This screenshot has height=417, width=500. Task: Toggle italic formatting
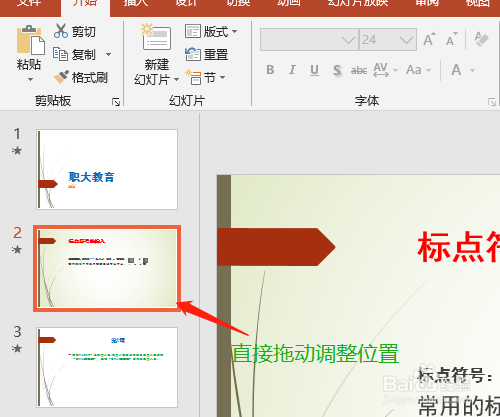pyautogui.click(x=292, y=70)
